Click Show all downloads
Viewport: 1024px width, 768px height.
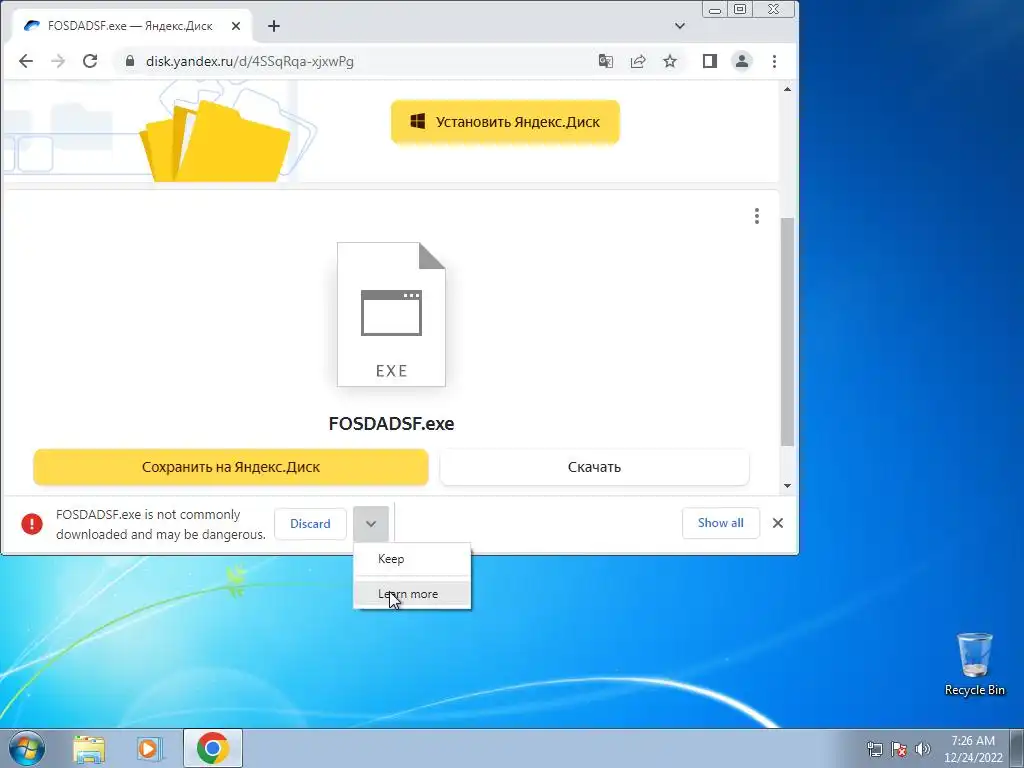[x=720, y=523]
